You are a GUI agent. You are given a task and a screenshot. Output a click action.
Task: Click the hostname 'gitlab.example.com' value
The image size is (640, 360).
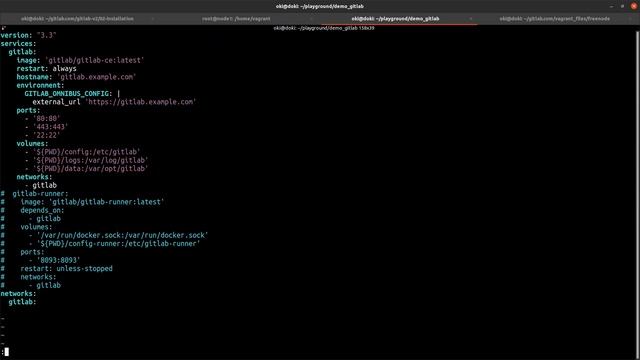96,77
